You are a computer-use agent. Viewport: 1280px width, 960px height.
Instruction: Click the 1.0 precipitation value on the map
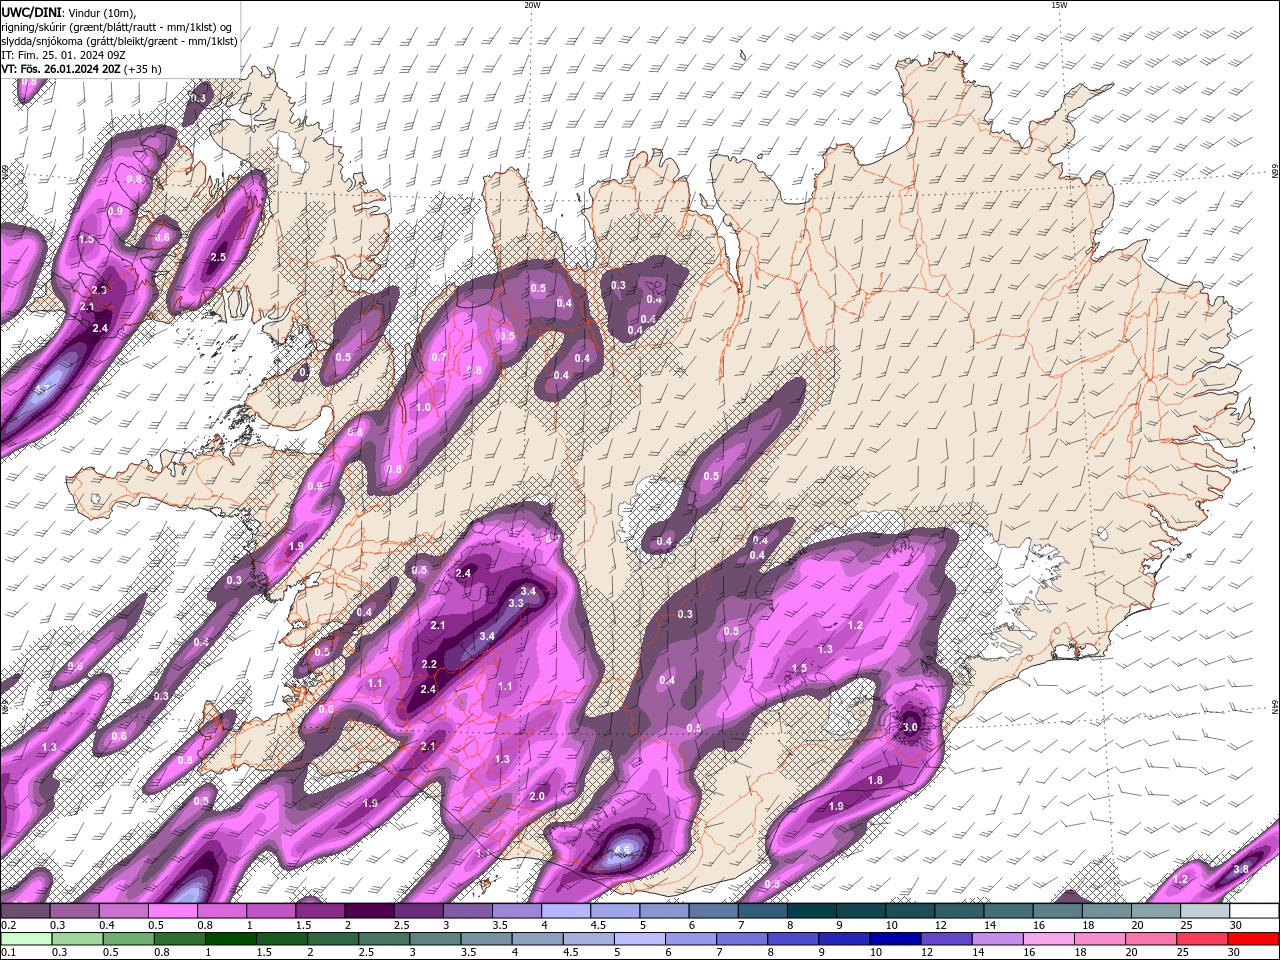[x=423, y=408]
